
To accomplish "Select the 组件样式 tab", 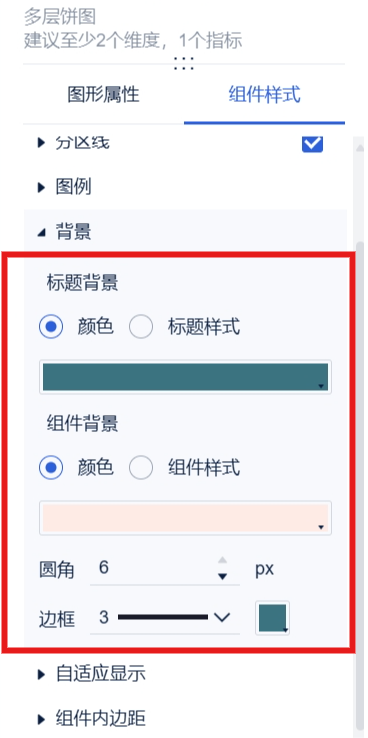I will 264,95.
